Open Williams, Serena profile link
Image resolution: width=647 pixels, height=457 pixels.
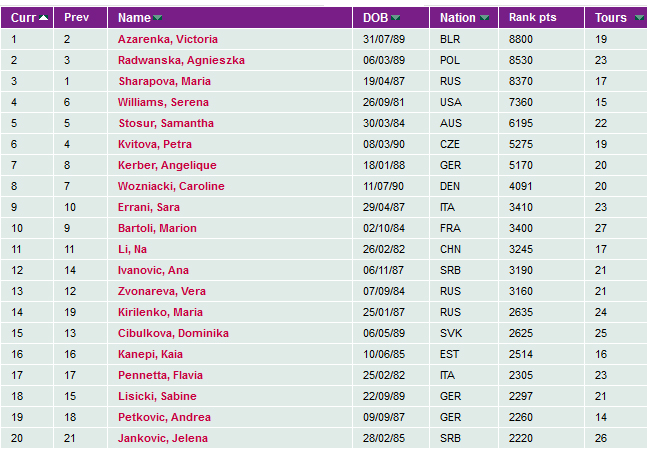click(164, 102)
